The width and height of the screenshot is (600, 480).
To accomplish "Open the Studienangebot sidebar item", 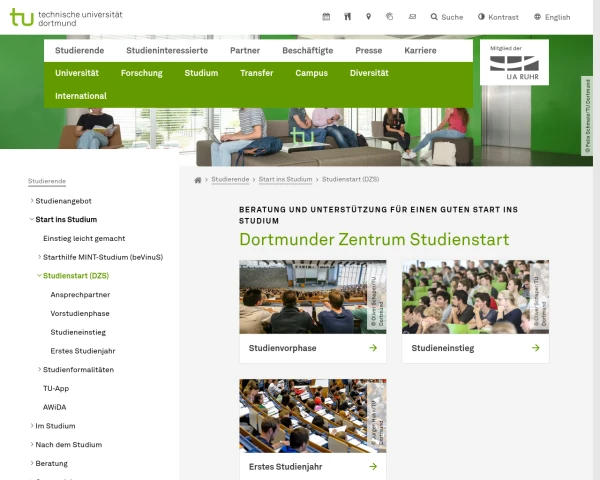I will point(64,201).
